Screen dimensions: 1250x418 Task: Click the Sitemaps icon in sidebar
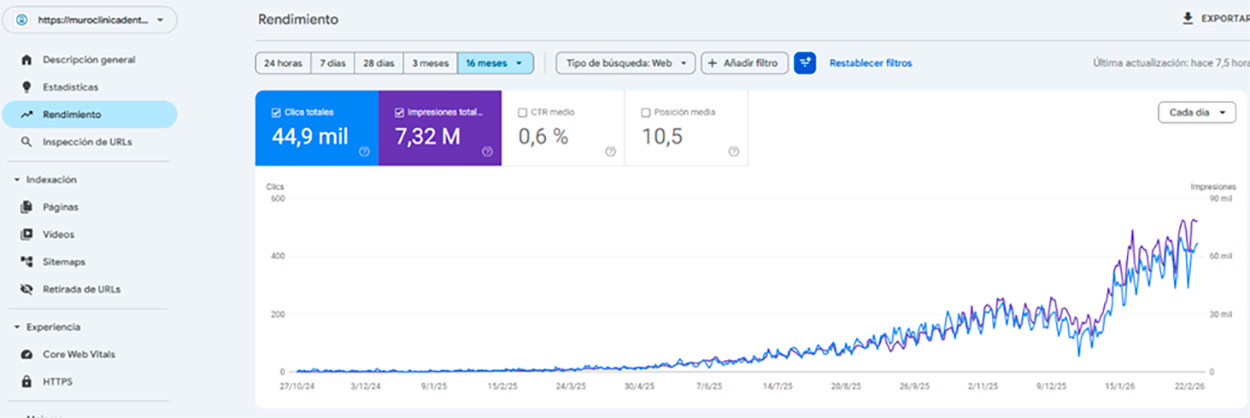click(x=27, y=262)
